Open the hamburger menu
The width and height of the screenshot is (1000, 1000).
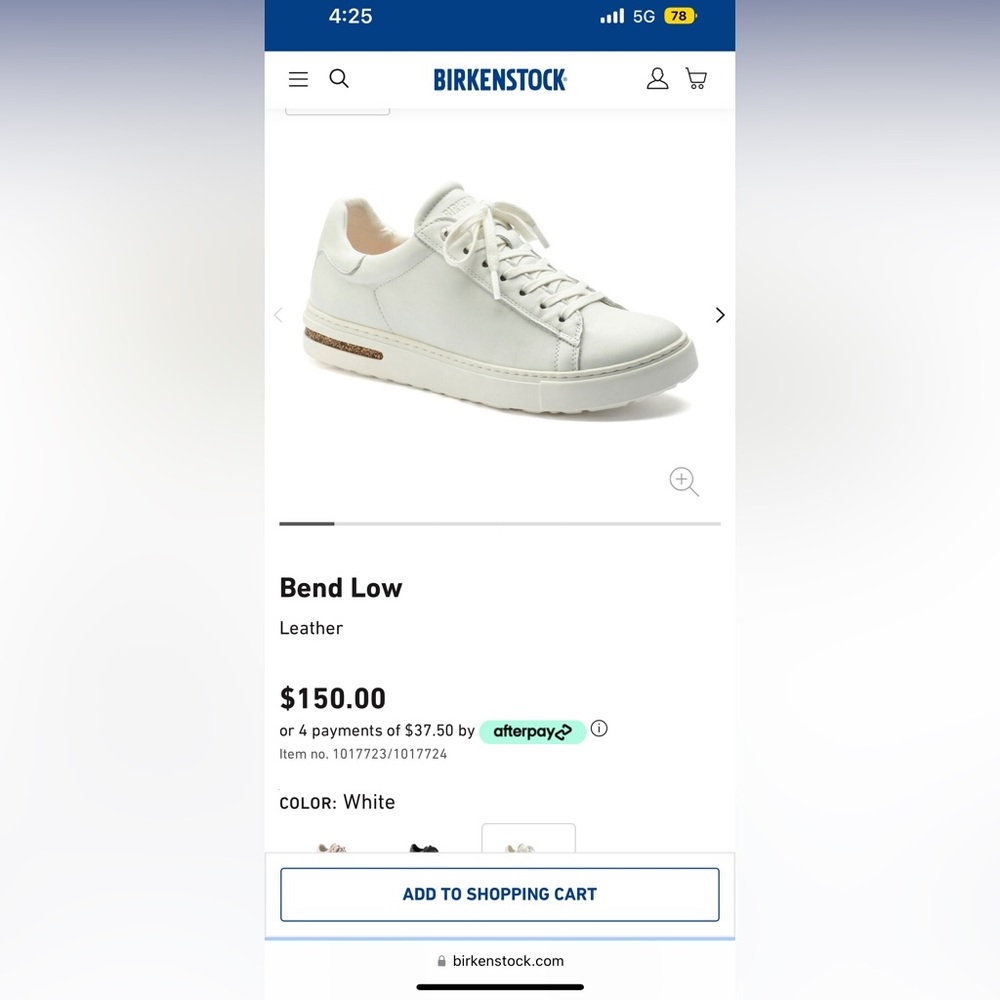[x=298, y=79]
